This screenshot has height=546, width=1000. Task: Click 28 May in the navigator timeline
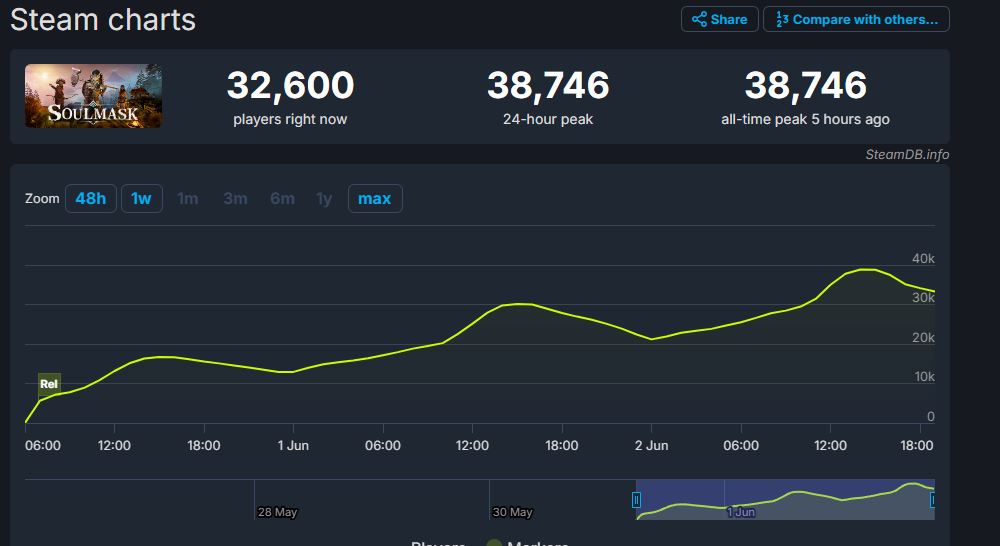(277, 512)
